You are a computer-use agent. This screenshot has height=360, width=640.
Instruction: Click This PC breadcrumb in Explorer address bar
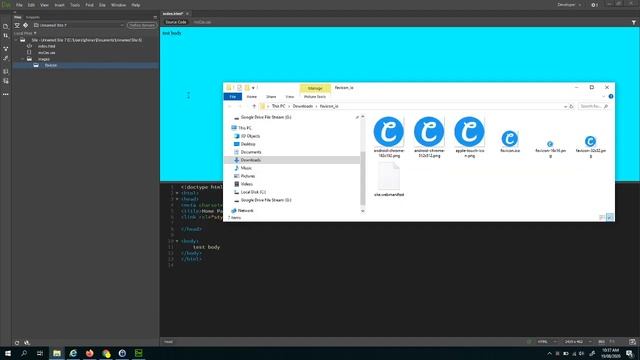[x=279, y=106]
